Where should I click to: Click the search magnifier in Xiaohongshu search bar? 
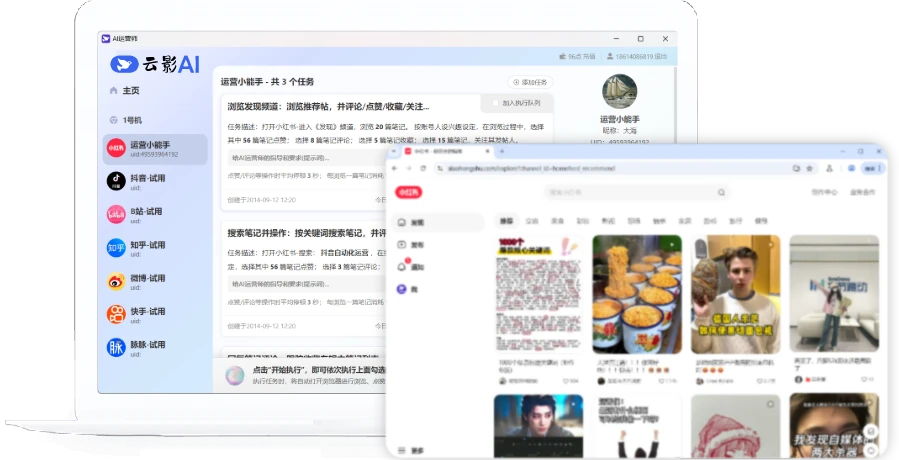pos(721,192)
